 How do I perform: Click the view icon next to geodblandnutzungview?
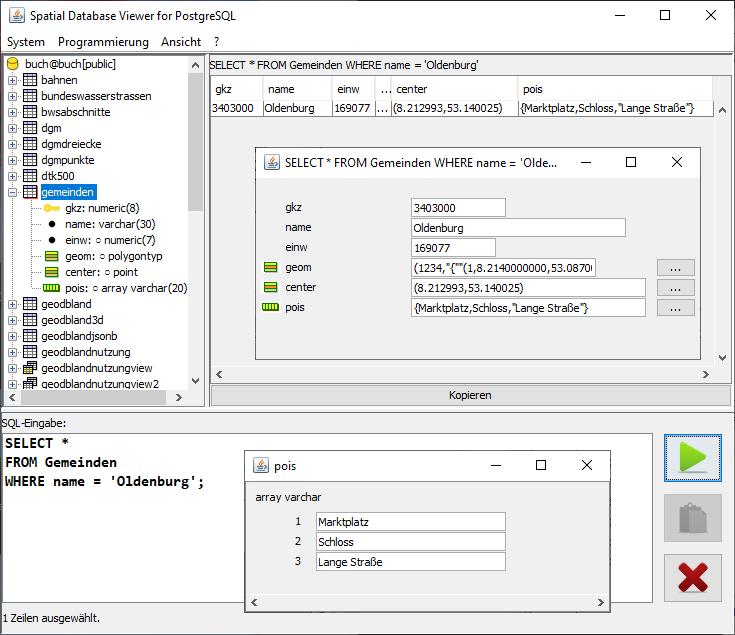coord(30,368)
